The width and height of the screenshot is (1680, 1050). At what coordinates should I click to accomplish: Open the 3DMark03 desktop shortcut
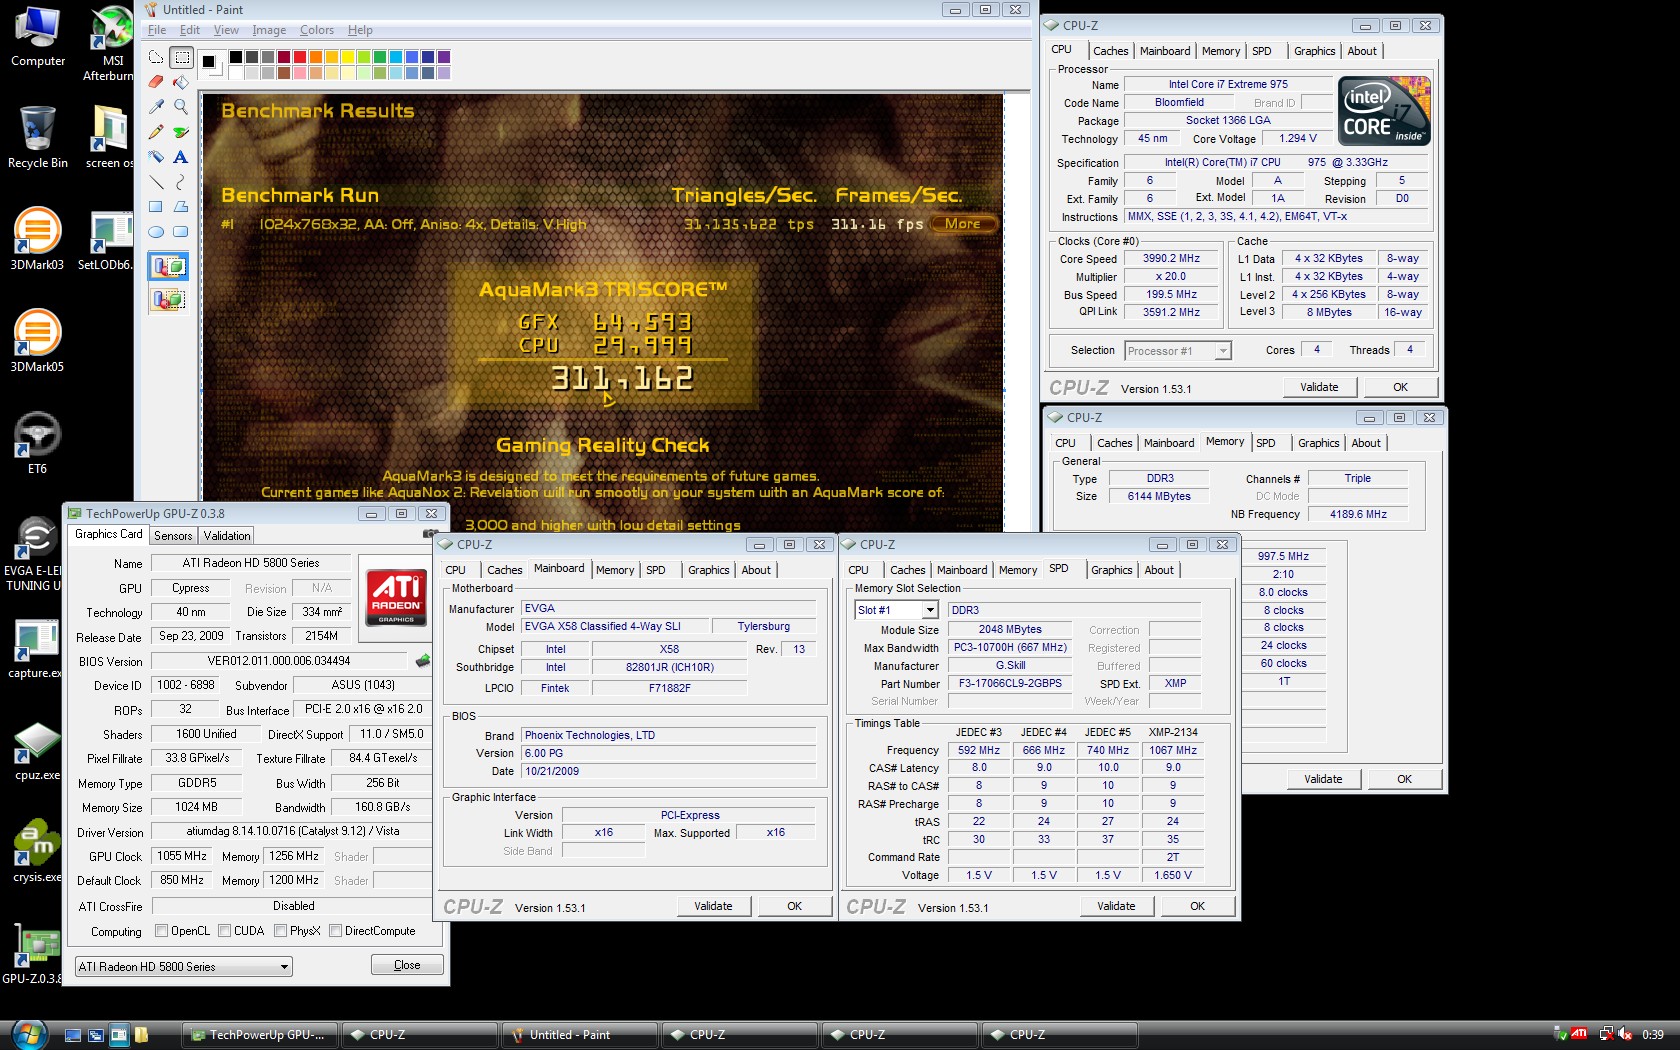pyautogui.click(x=37, y=239)
